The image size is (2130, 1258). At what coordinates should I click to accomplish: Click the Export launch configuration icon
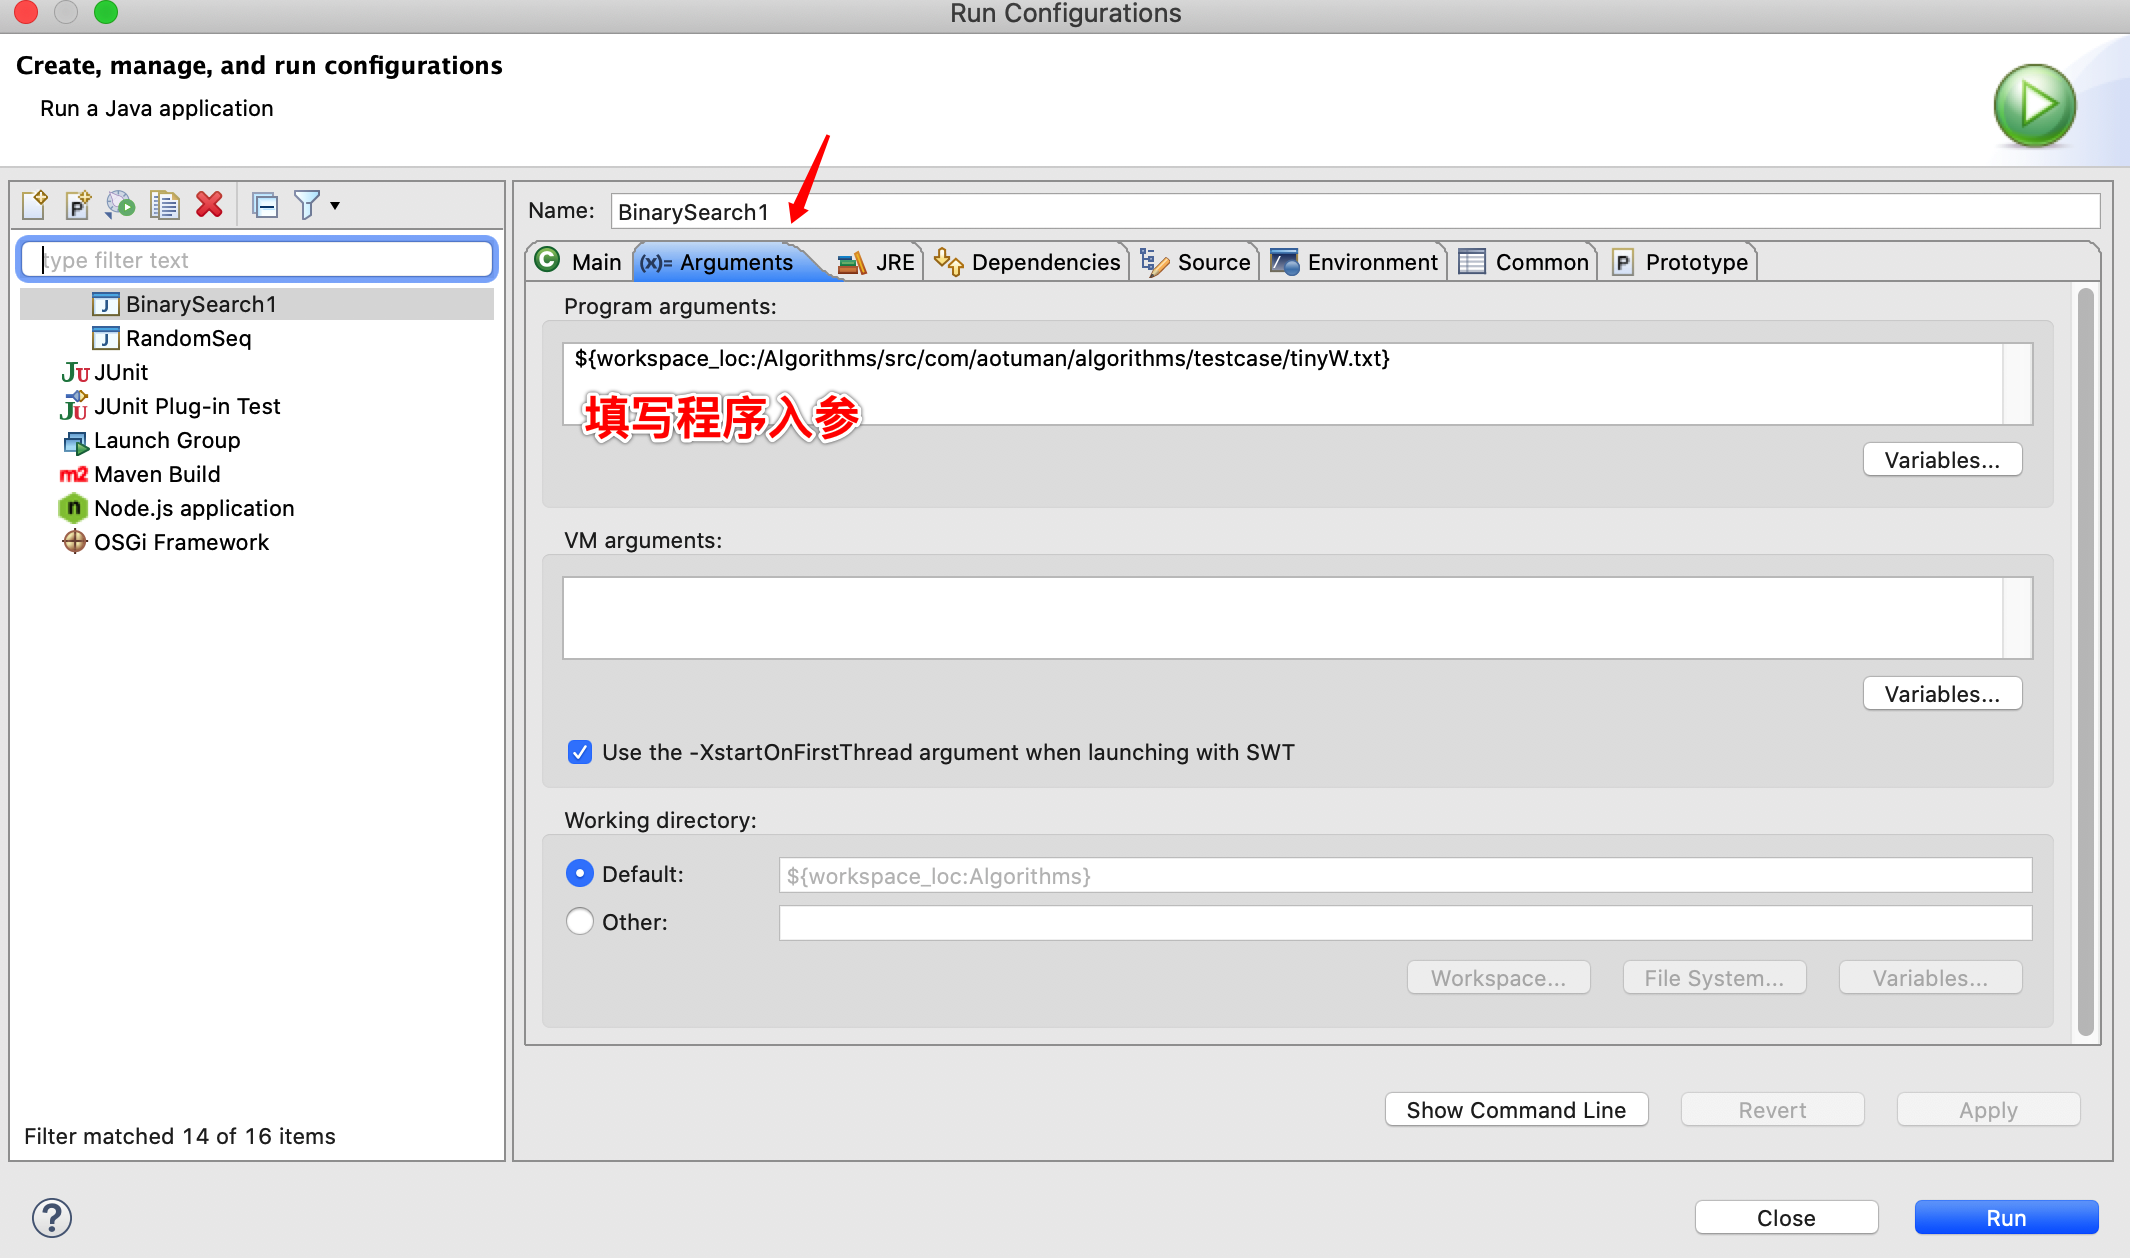coord(121,205)
